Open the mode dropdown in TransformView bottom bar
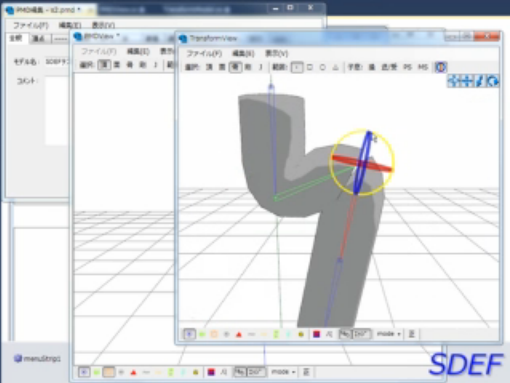This screenshot has width=510, height=383. tap(388, 334)
